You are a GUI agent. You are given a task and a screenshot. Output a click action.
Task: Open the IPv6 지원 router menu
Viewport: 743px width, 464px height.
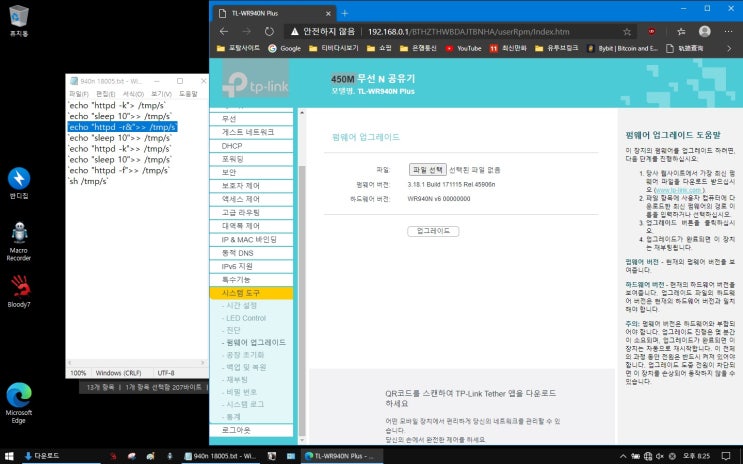point(251,266)
